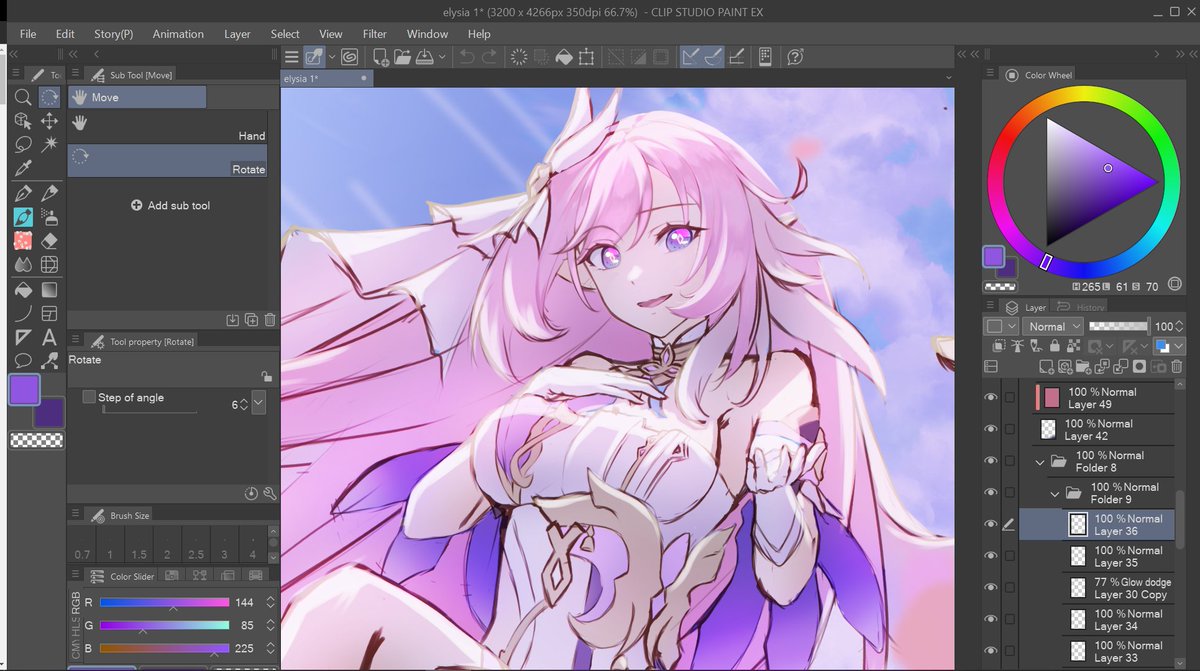The height and width of the screenshot is (671, 1200).
Task: Check the selection box for Layer 34
Action: coord(1009,620)
